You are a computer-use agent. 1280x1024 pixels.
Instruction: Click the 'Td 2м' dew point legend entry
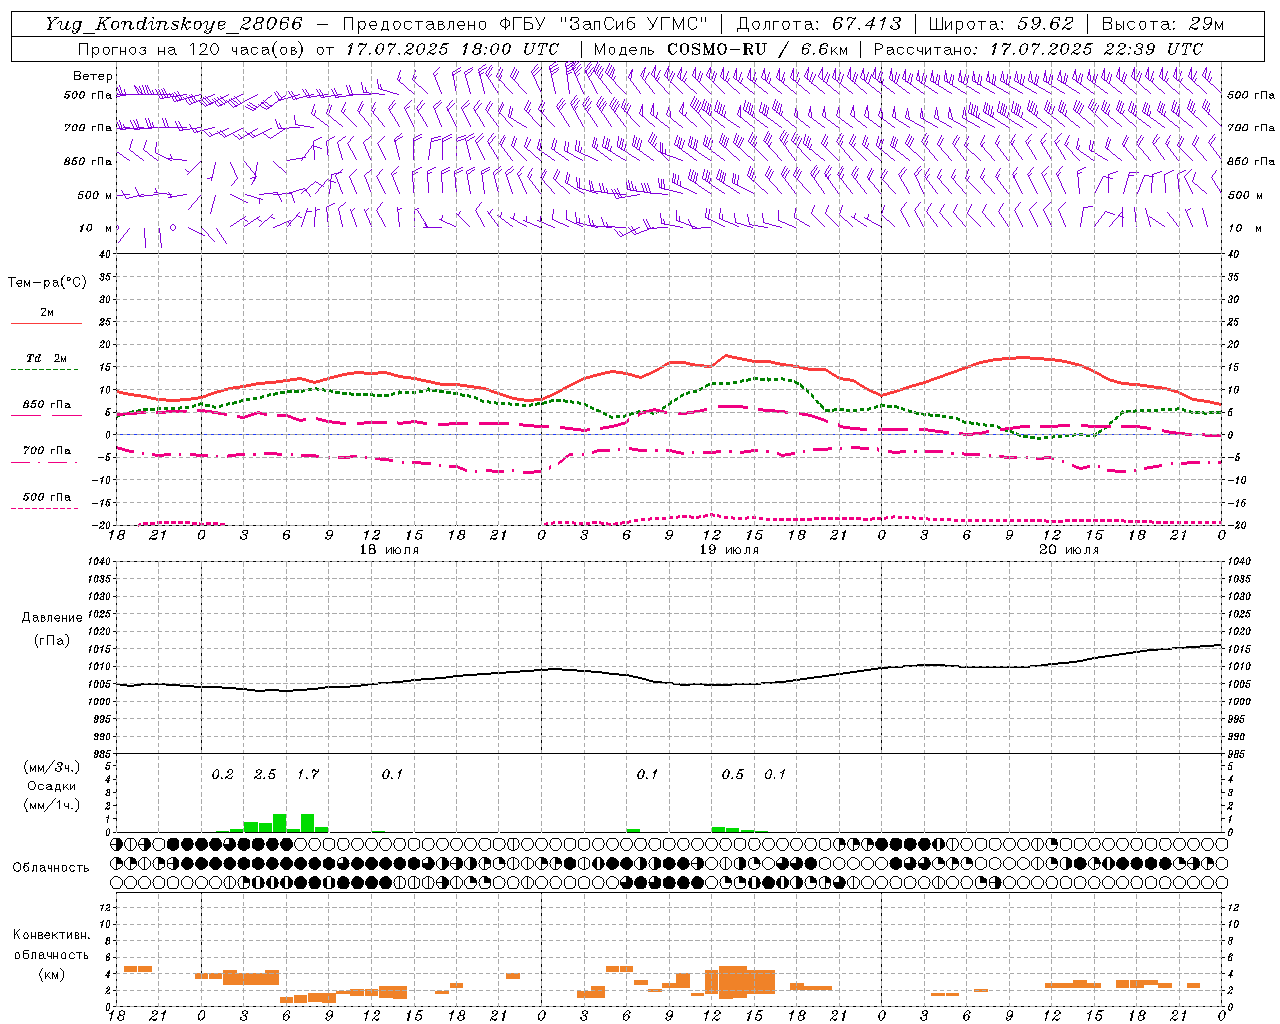[46, 358]
